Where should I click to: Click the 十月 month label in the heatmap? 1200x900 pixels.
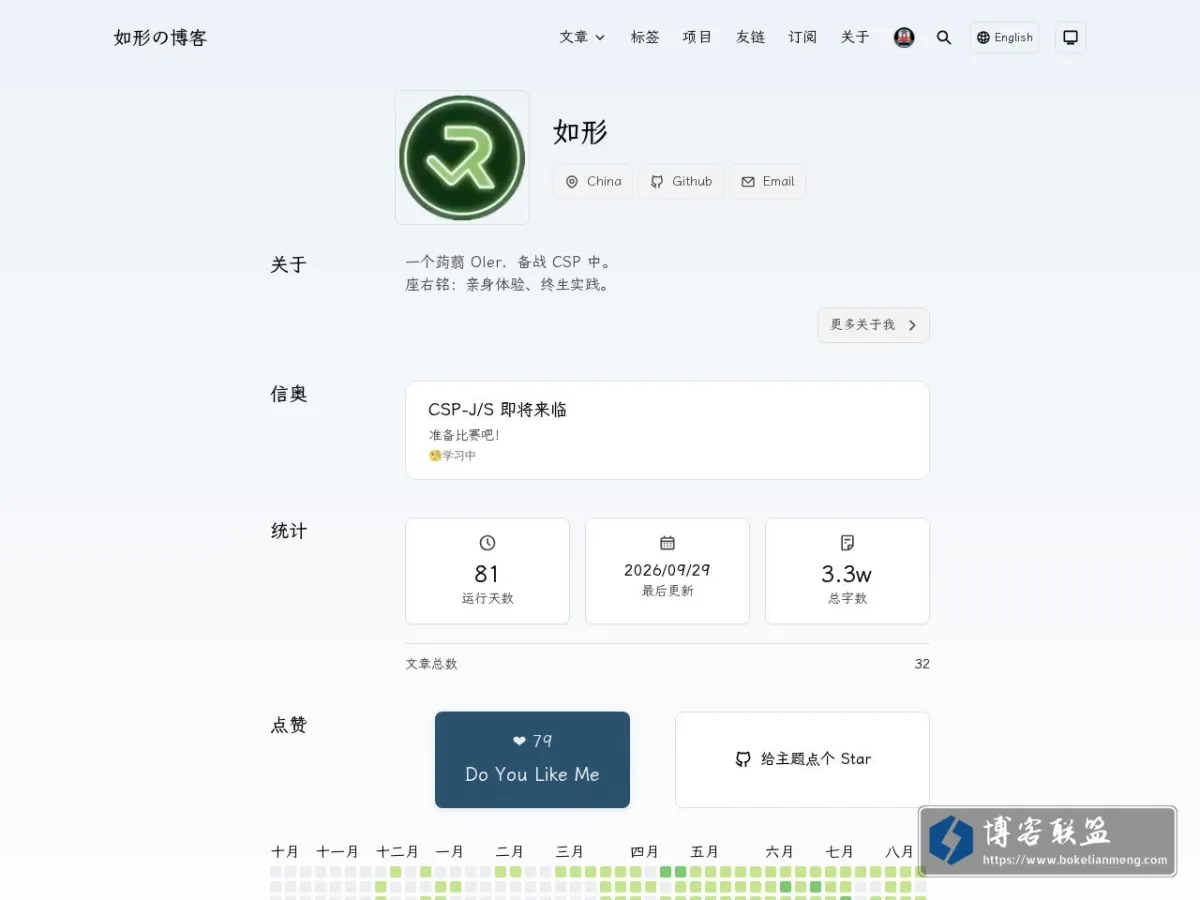[x=285, y=852]
